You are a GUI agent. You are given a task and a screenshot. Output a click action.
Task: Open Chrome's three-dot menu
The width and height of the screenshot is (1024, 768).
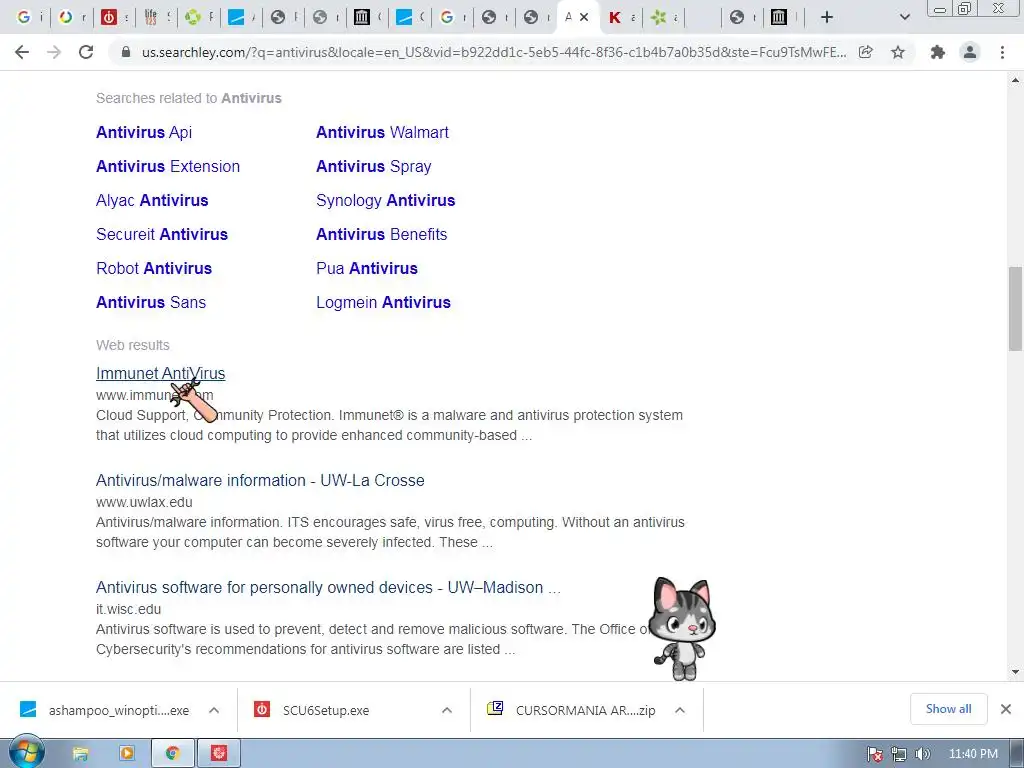pyautogui.click(x=1002, y=52)
